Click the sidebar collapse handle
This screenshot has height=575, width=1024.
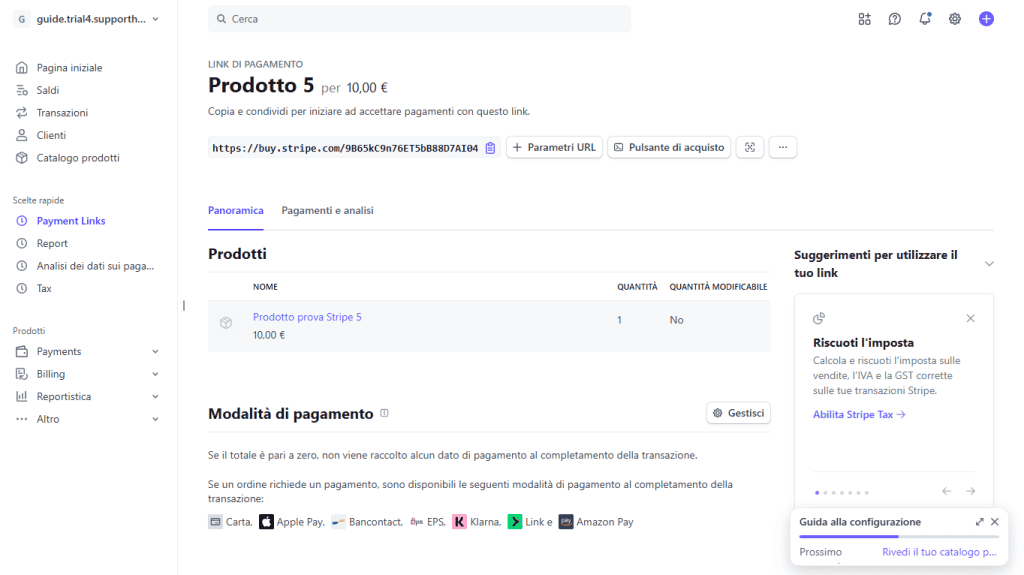coord(184,305)
